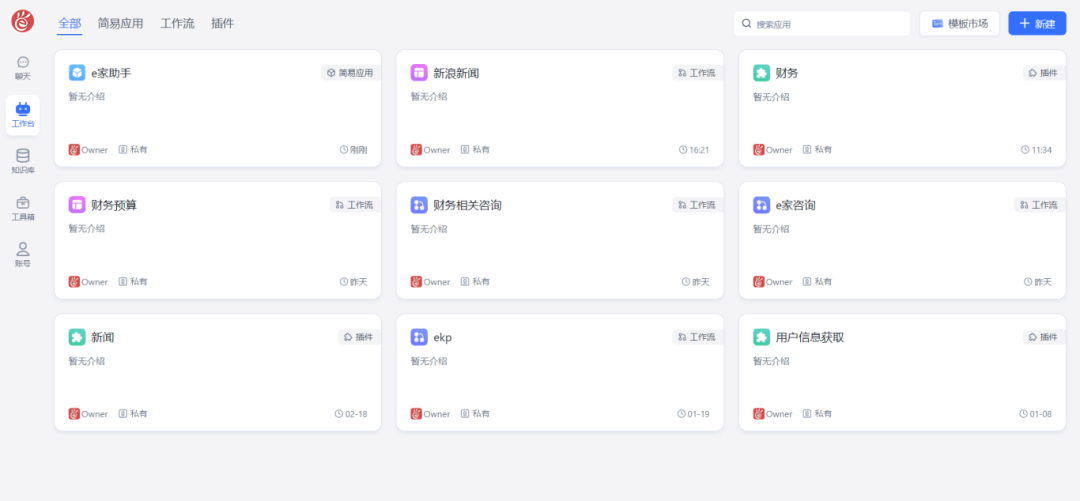1080x501 pixels.
Task: Click the Owner avatar on e家咨询 card
Action: (759, 282)
